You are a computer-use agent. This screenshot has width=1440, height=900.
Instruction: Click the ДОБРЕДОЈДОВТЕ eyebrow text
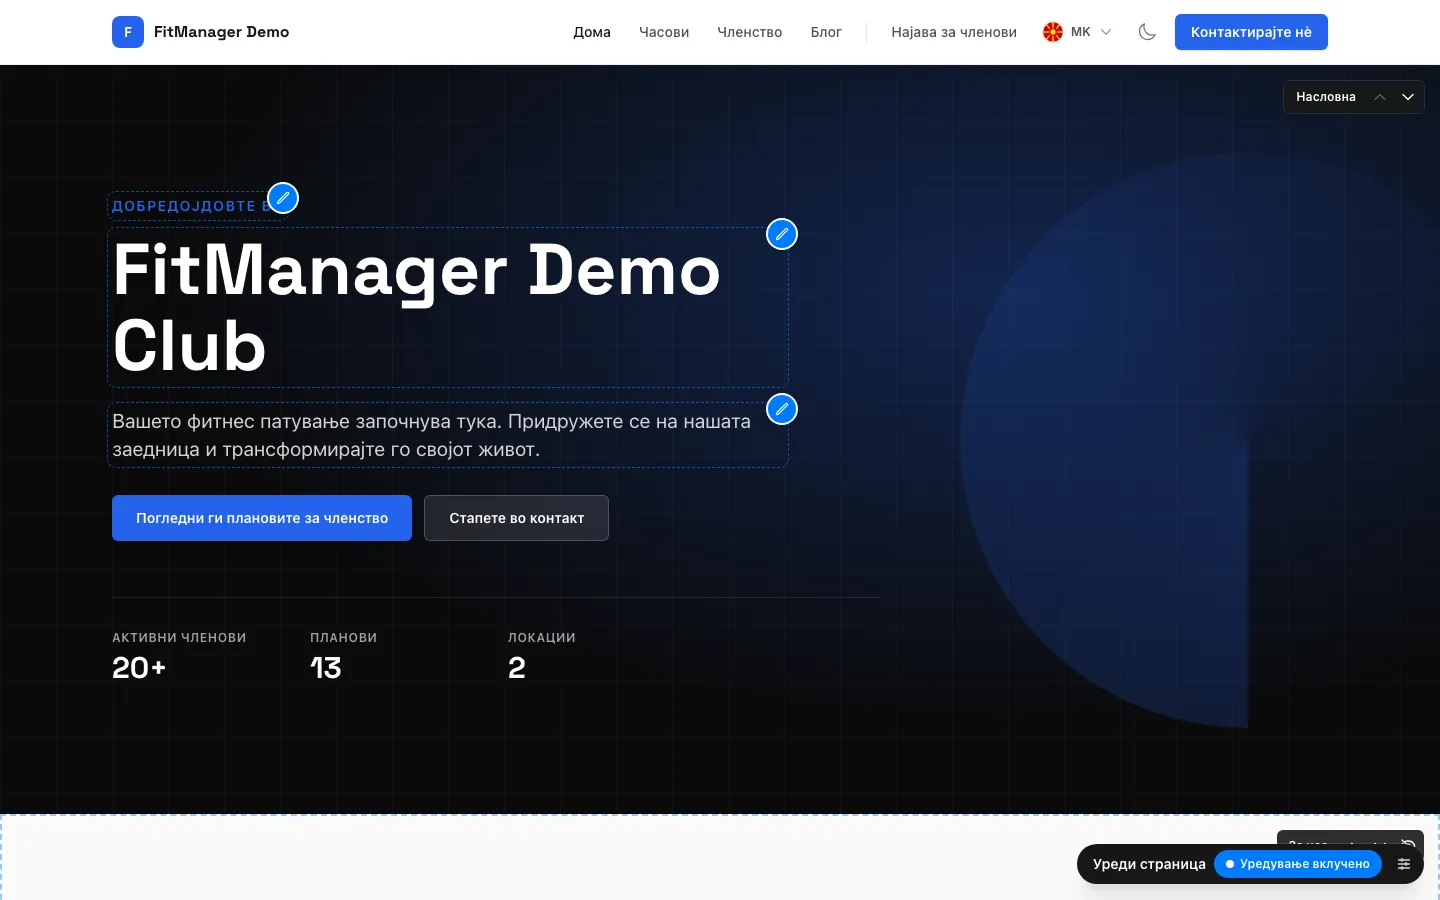tap(190, 206)
